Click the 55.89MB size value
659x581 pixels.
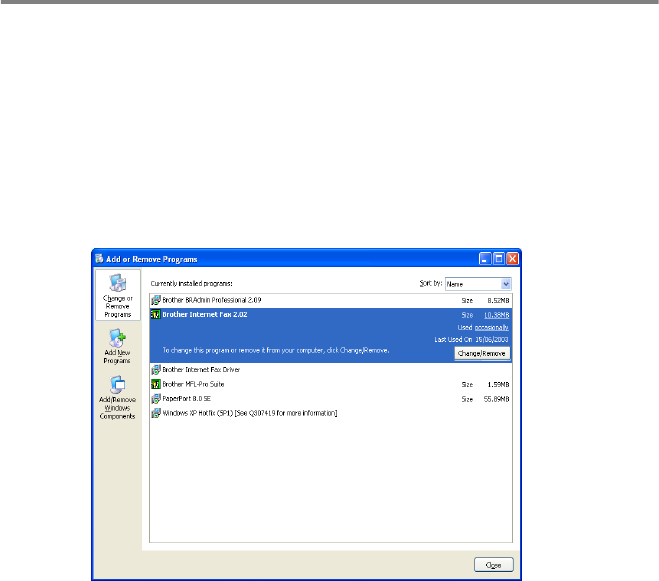click(x=496, y=399)
